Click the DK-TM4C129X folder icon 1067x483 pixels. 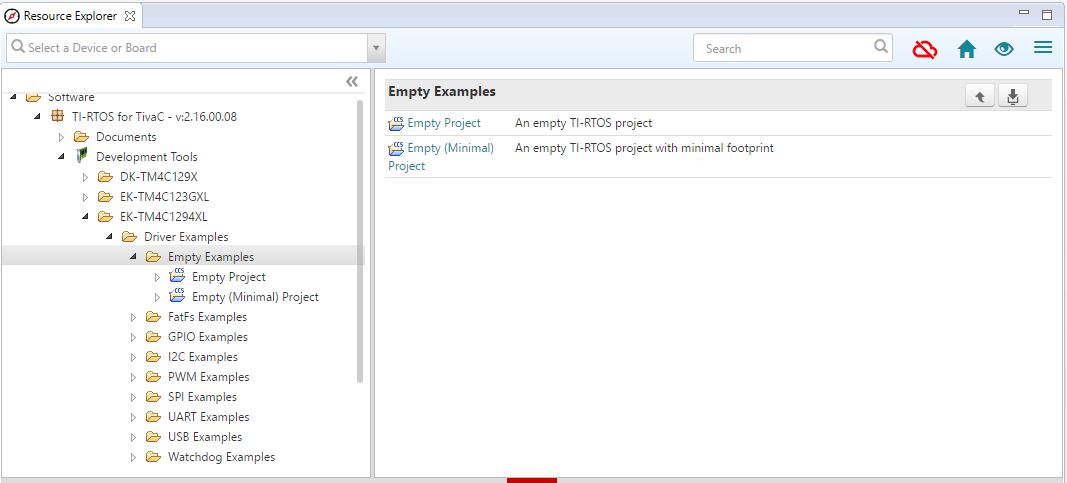pos(105,177)
